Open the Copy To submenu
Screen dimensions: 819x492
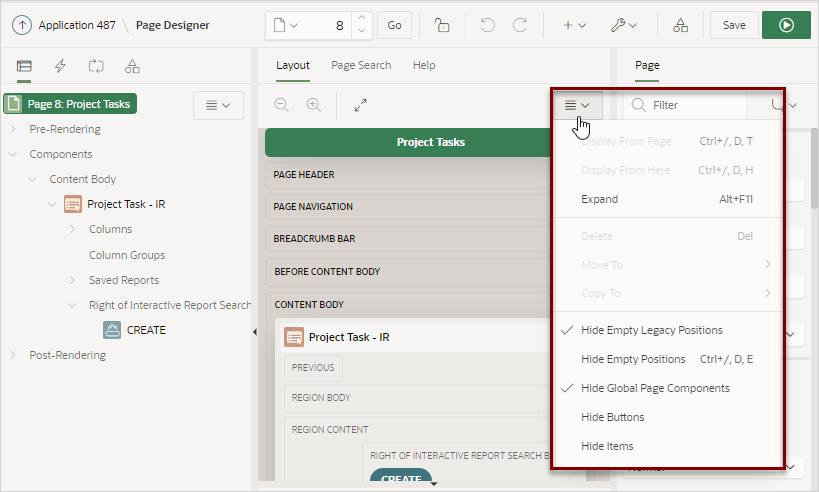tap(668, 293)
